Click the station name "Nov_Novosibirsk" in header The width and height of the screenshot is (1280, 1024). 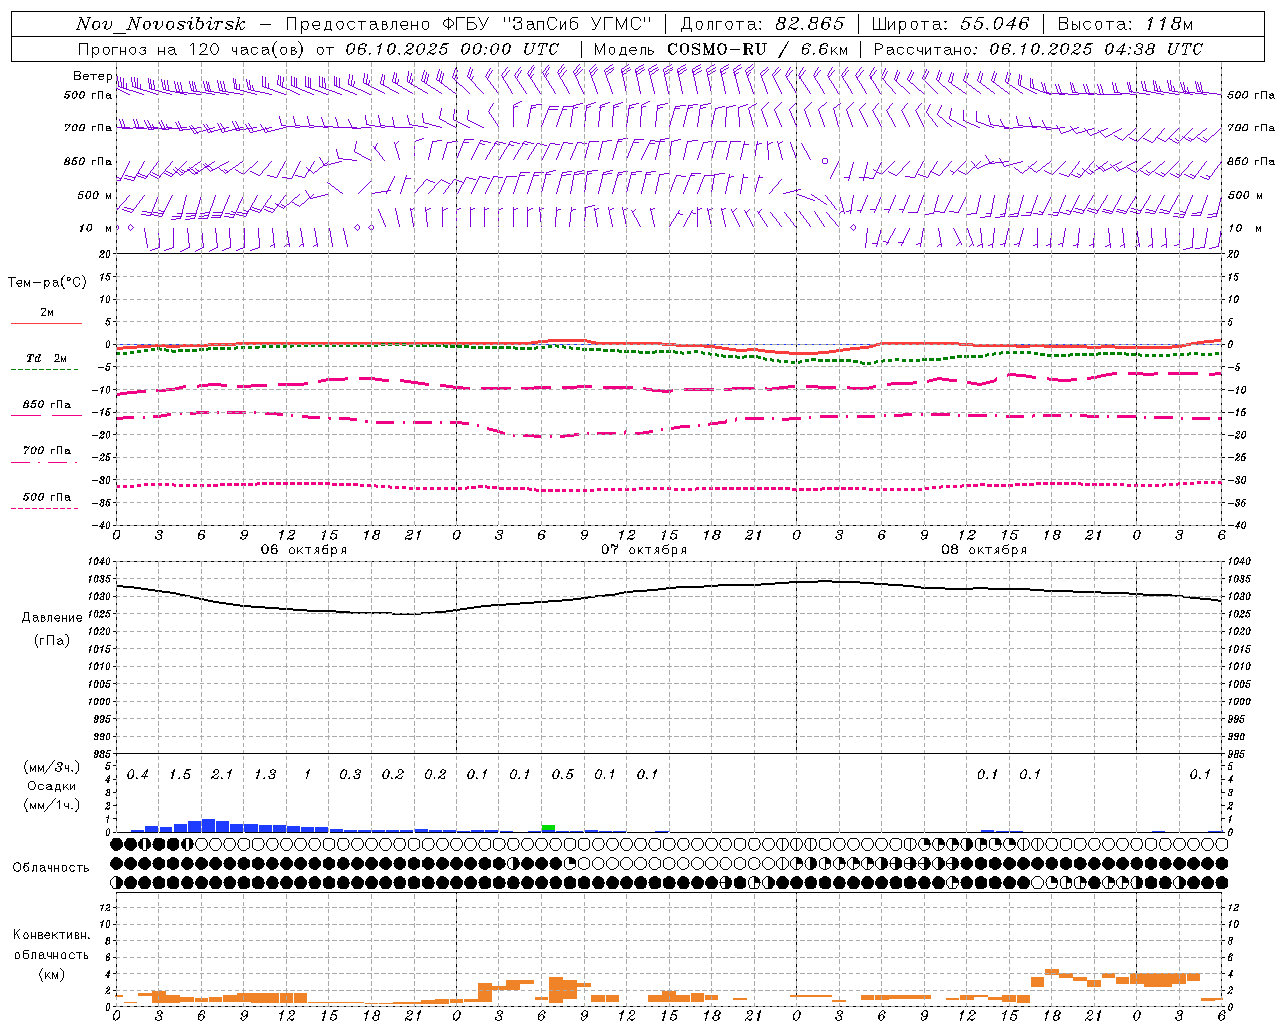pyautogui.click(x=161, y=25)
